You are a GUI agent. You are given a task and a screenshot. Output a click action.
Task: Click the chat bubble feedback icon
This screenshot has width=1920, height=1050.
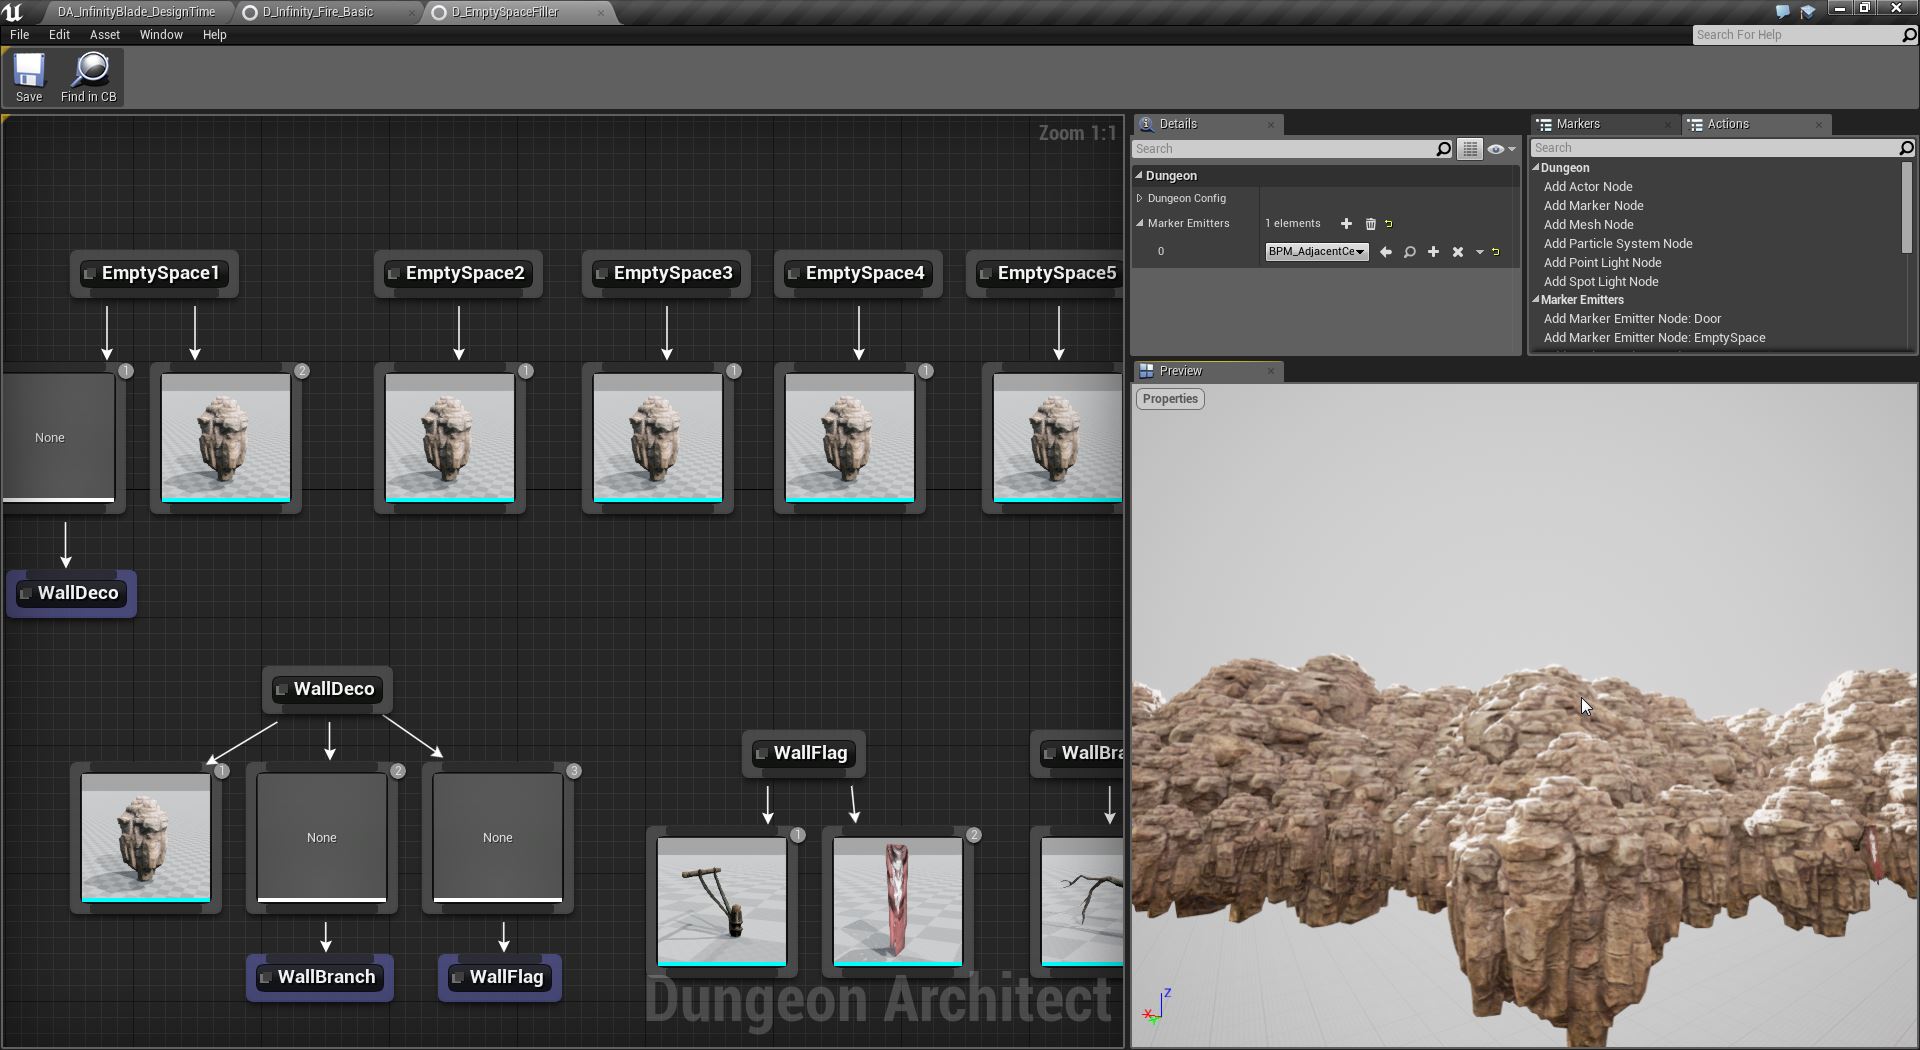(1783, 12)
